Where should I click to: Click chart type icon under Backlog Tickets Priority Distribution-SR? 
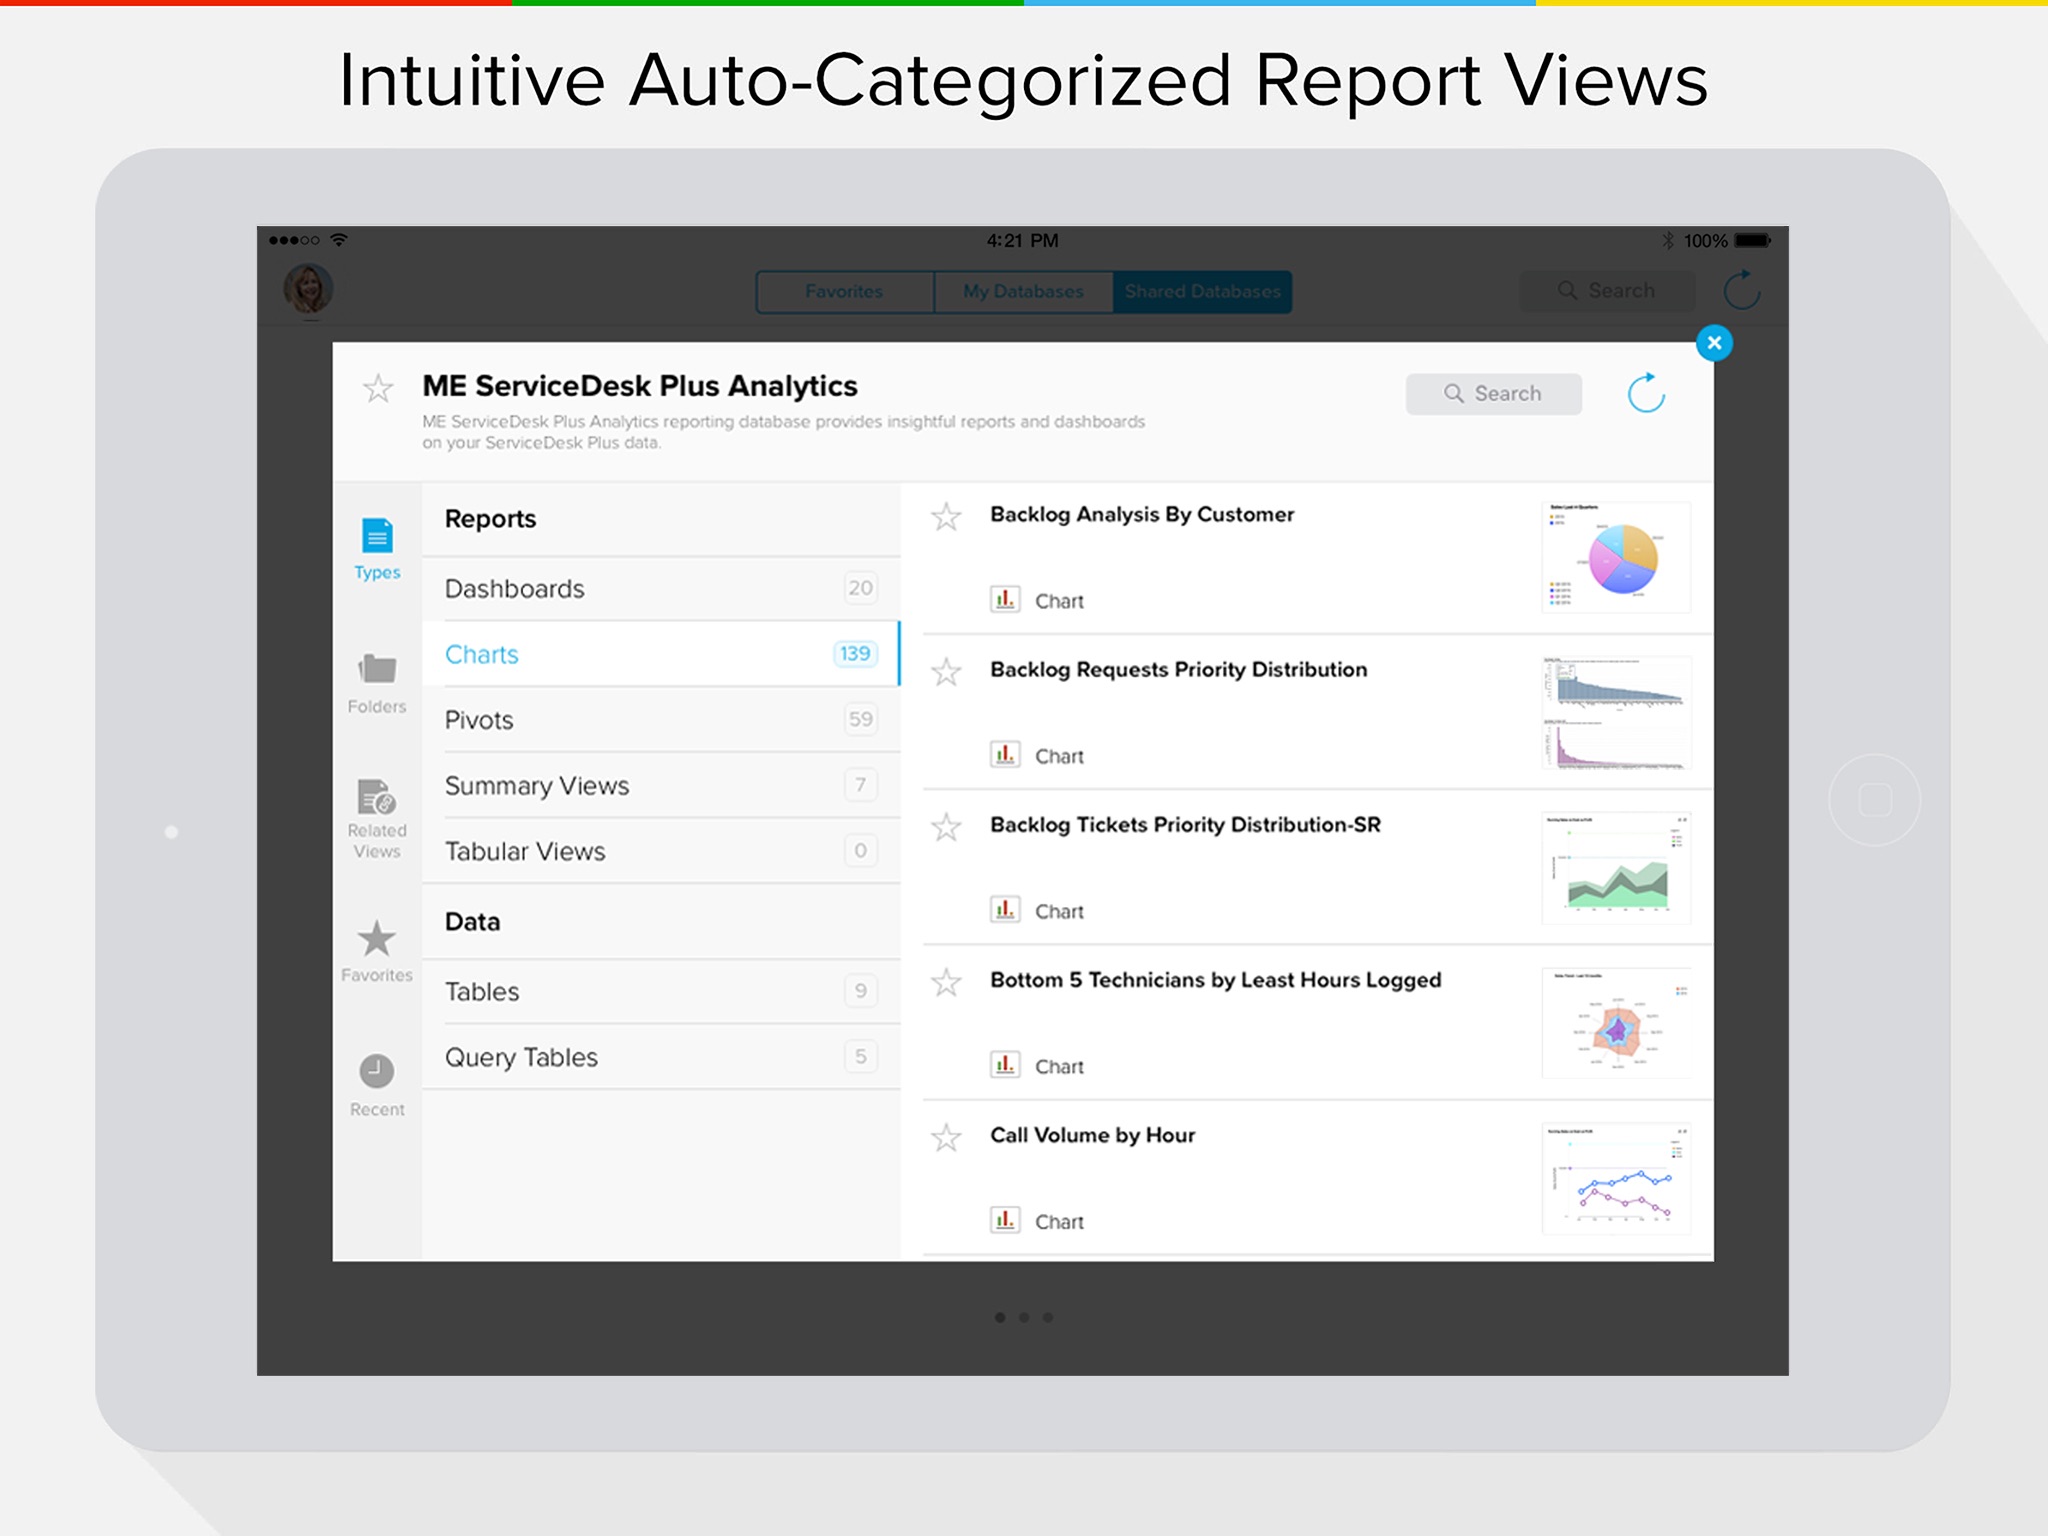click(x=1005, y=909)
